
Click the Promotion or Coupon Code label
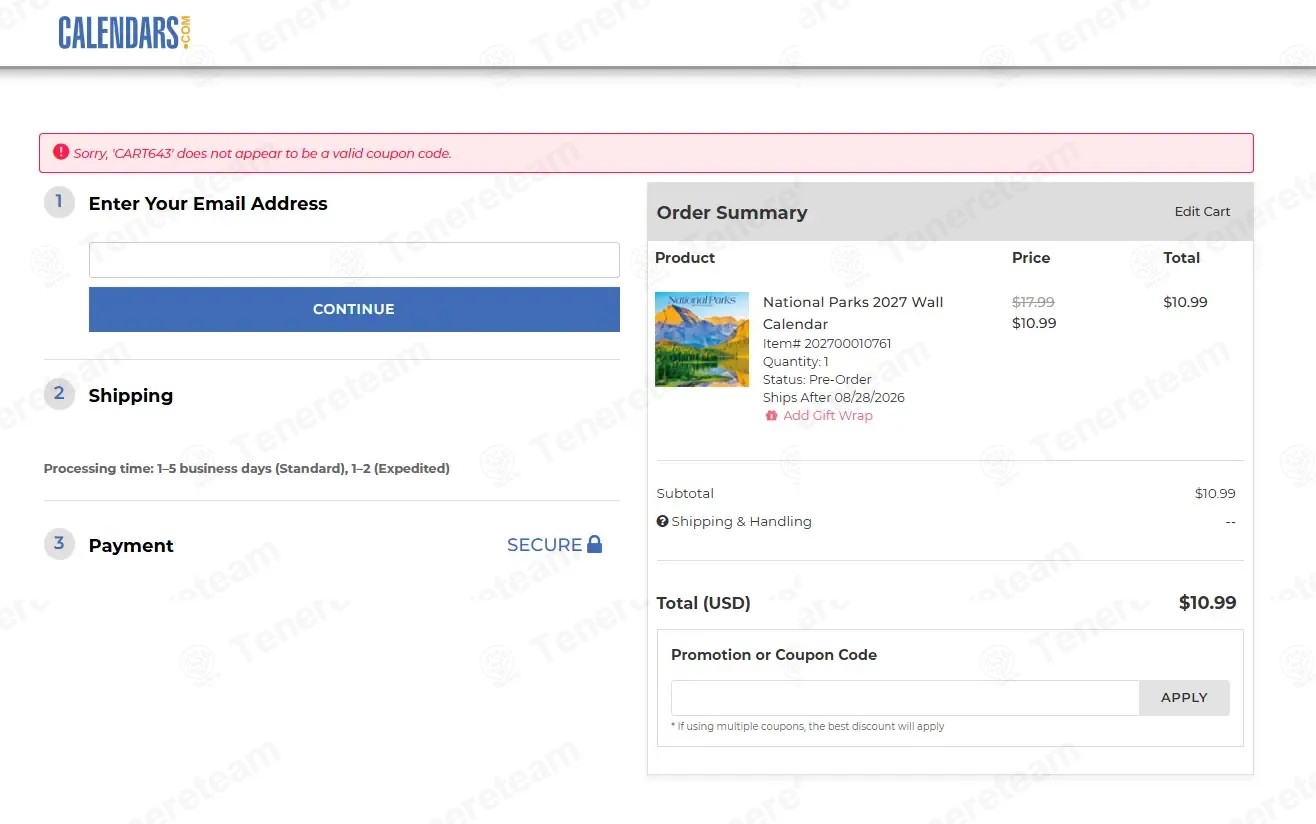coord(774,655)
